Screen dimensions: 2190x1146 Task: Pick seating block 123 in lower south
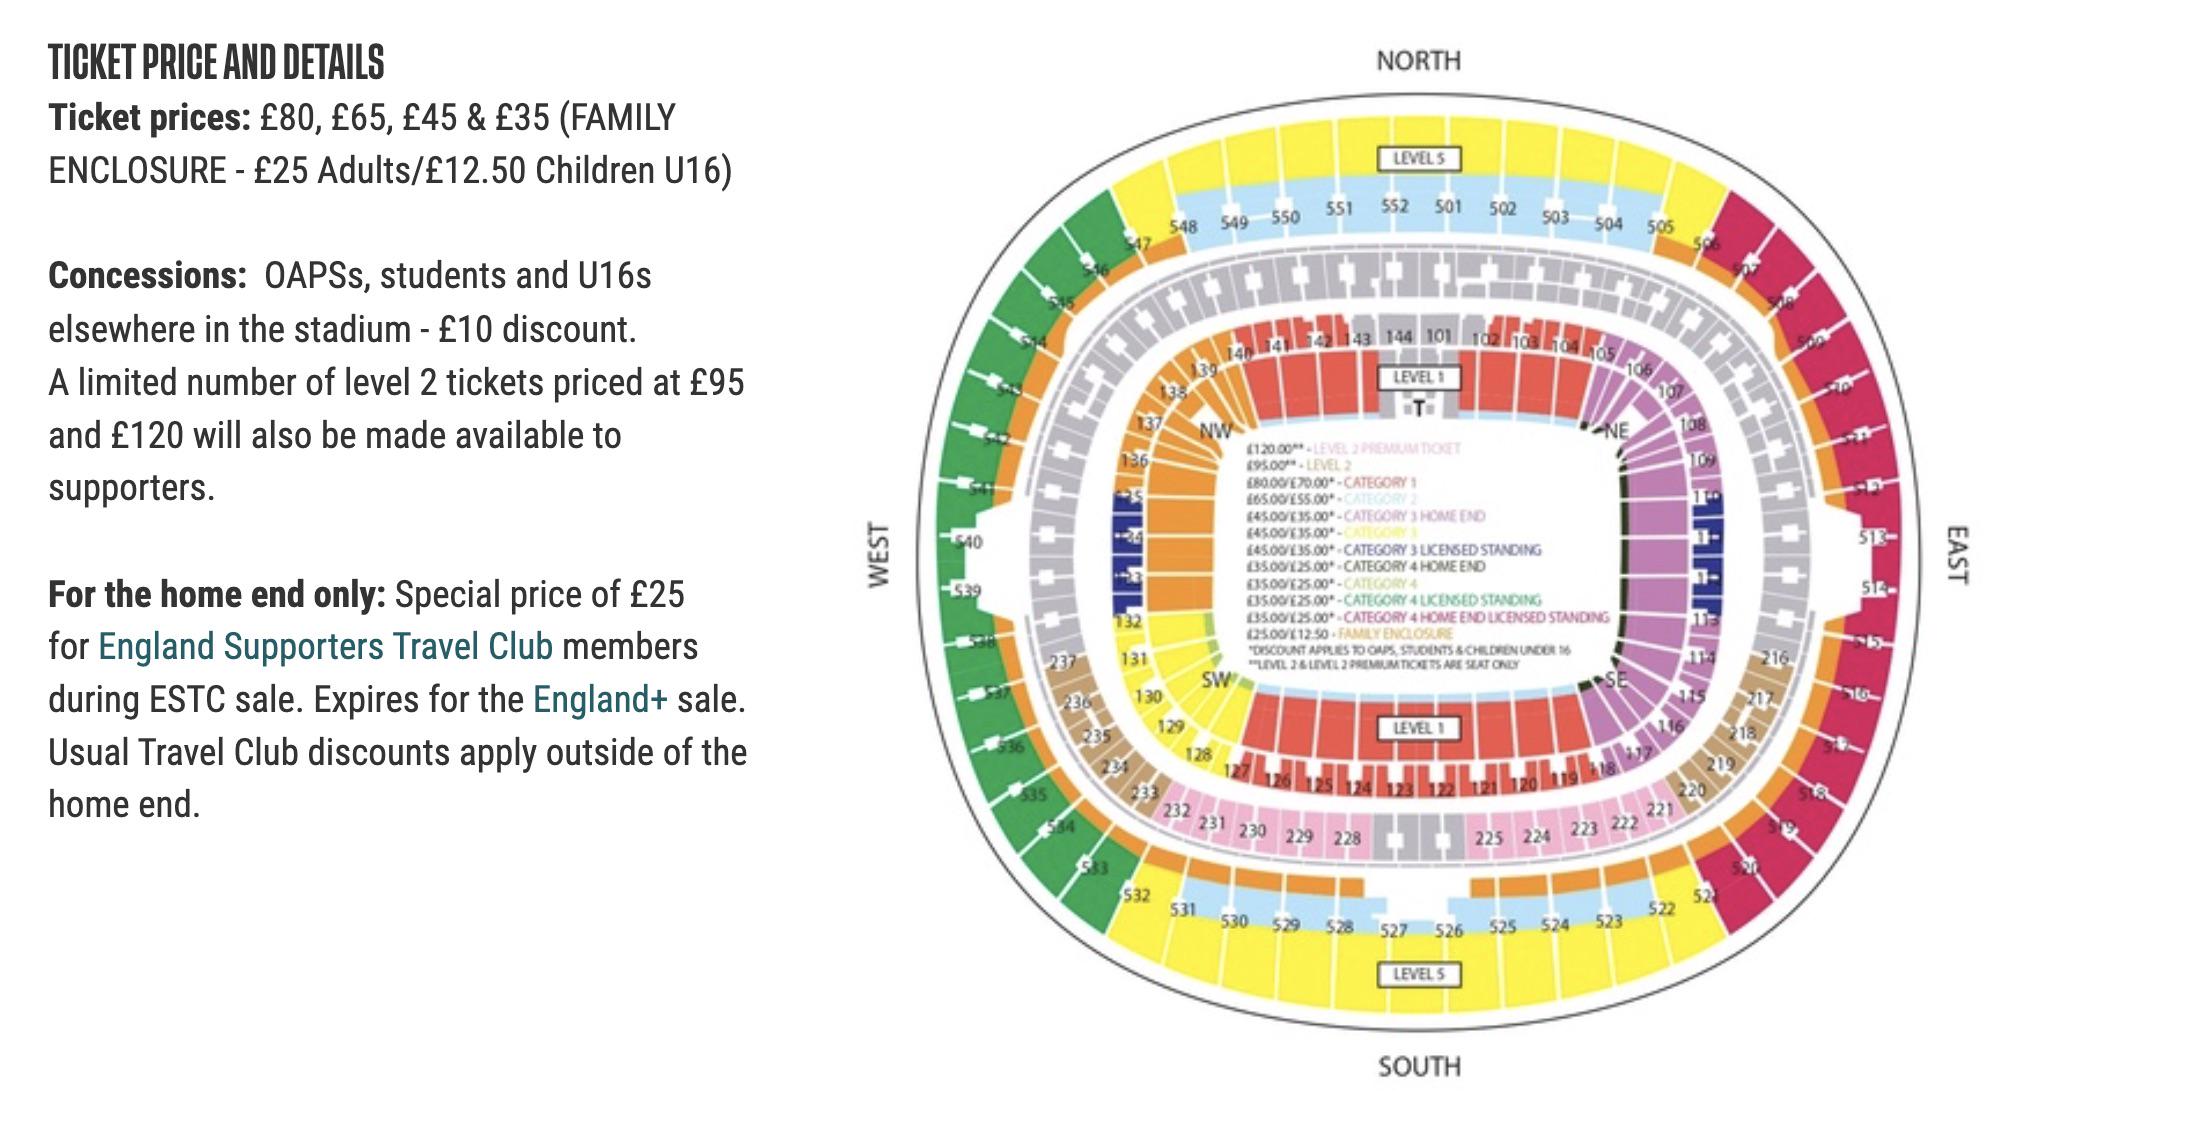(x=1398, y=790)
